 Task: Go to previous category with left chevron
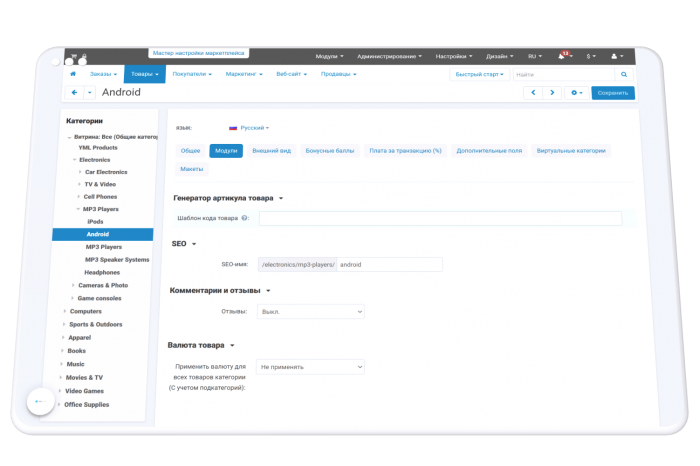pos(533,92)
